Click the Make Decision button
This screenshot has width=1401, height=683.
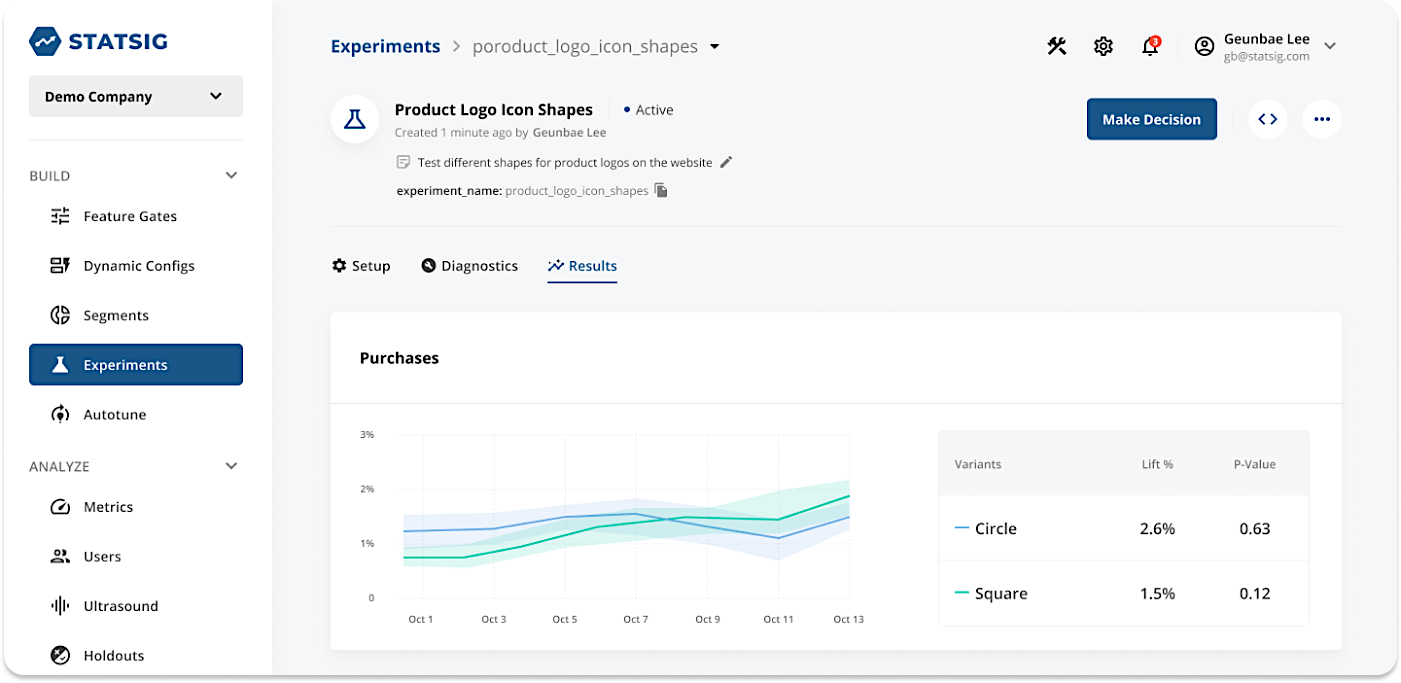tap(1151, 119)
